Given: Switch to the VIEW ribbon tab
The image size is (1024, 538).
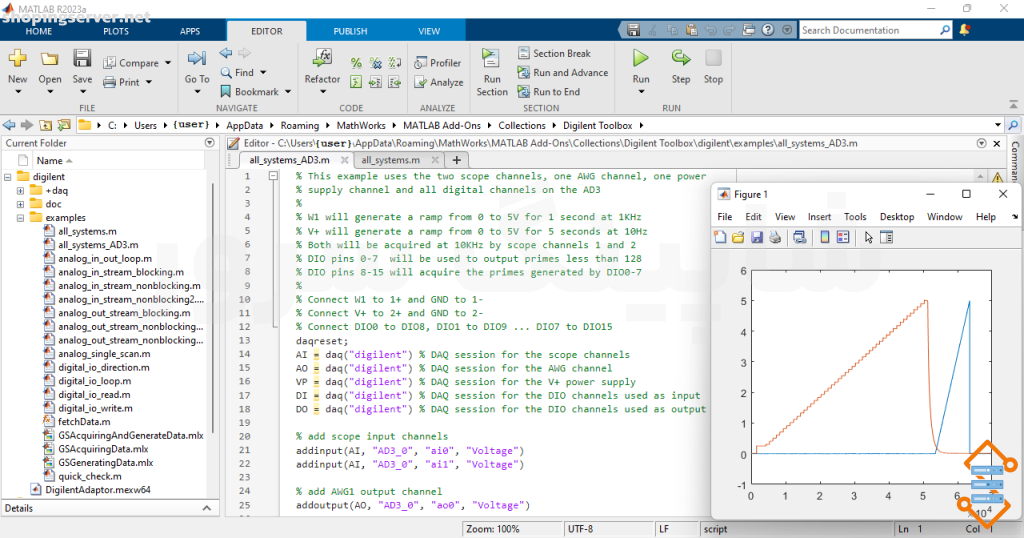Looking at the screenshot, I should click(x=429, y=31).
